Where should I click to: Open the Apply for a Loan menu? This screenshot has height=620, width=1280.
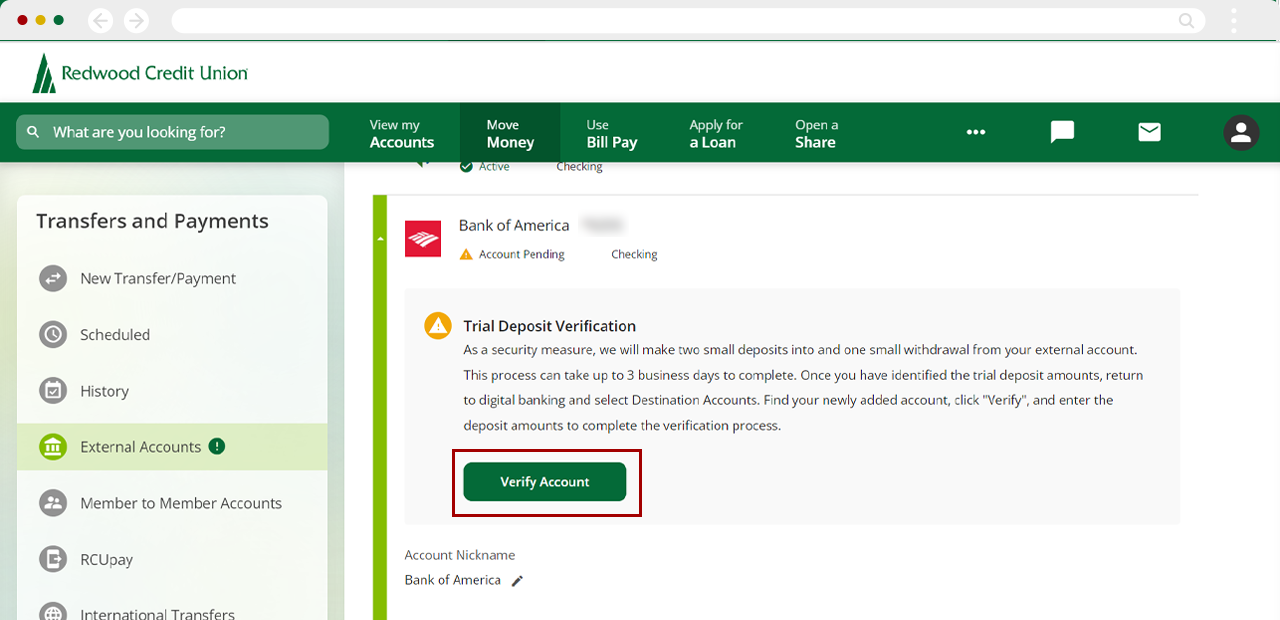click(x=716, y=133)
